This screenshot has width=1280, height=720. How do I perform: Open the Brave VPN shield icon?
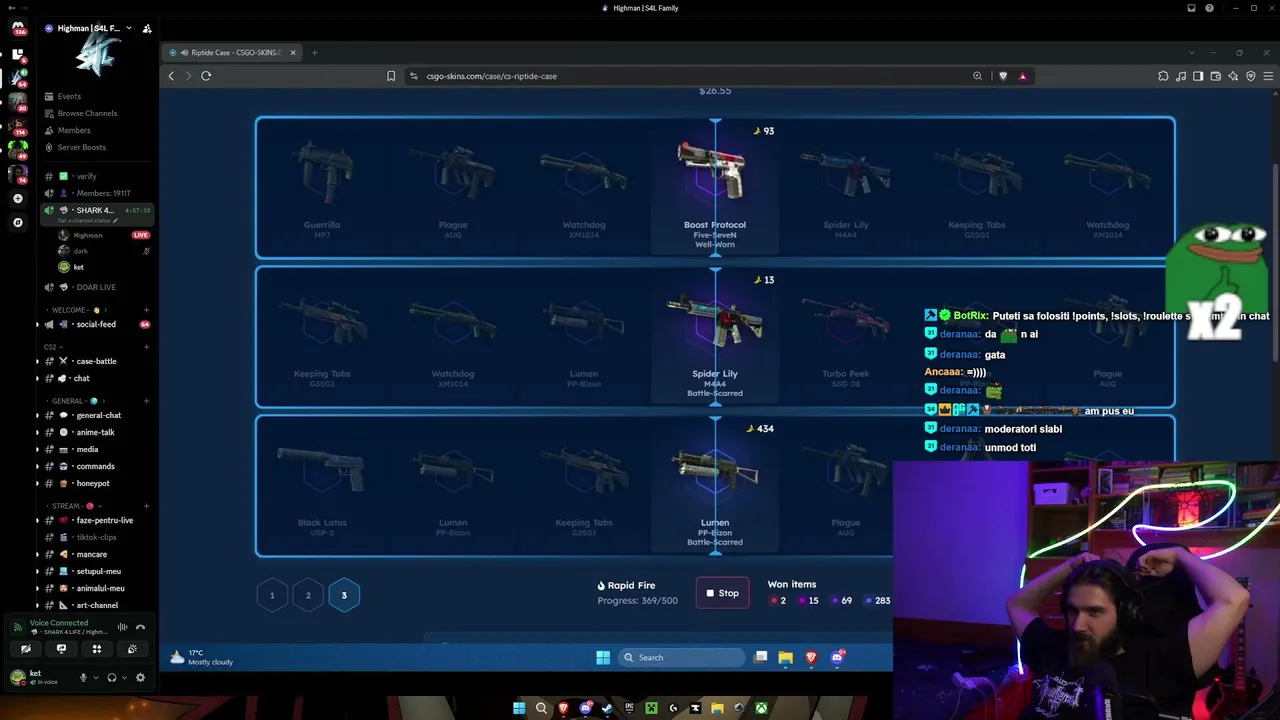(x=1251, y=76)
